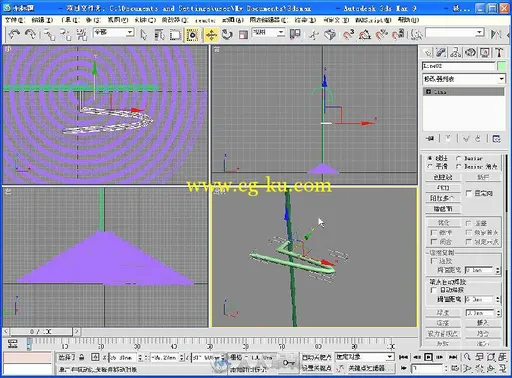The image size is (512, 378).
Task: Open the Utilities hammer panel tab
Action: tap(499, 52)
